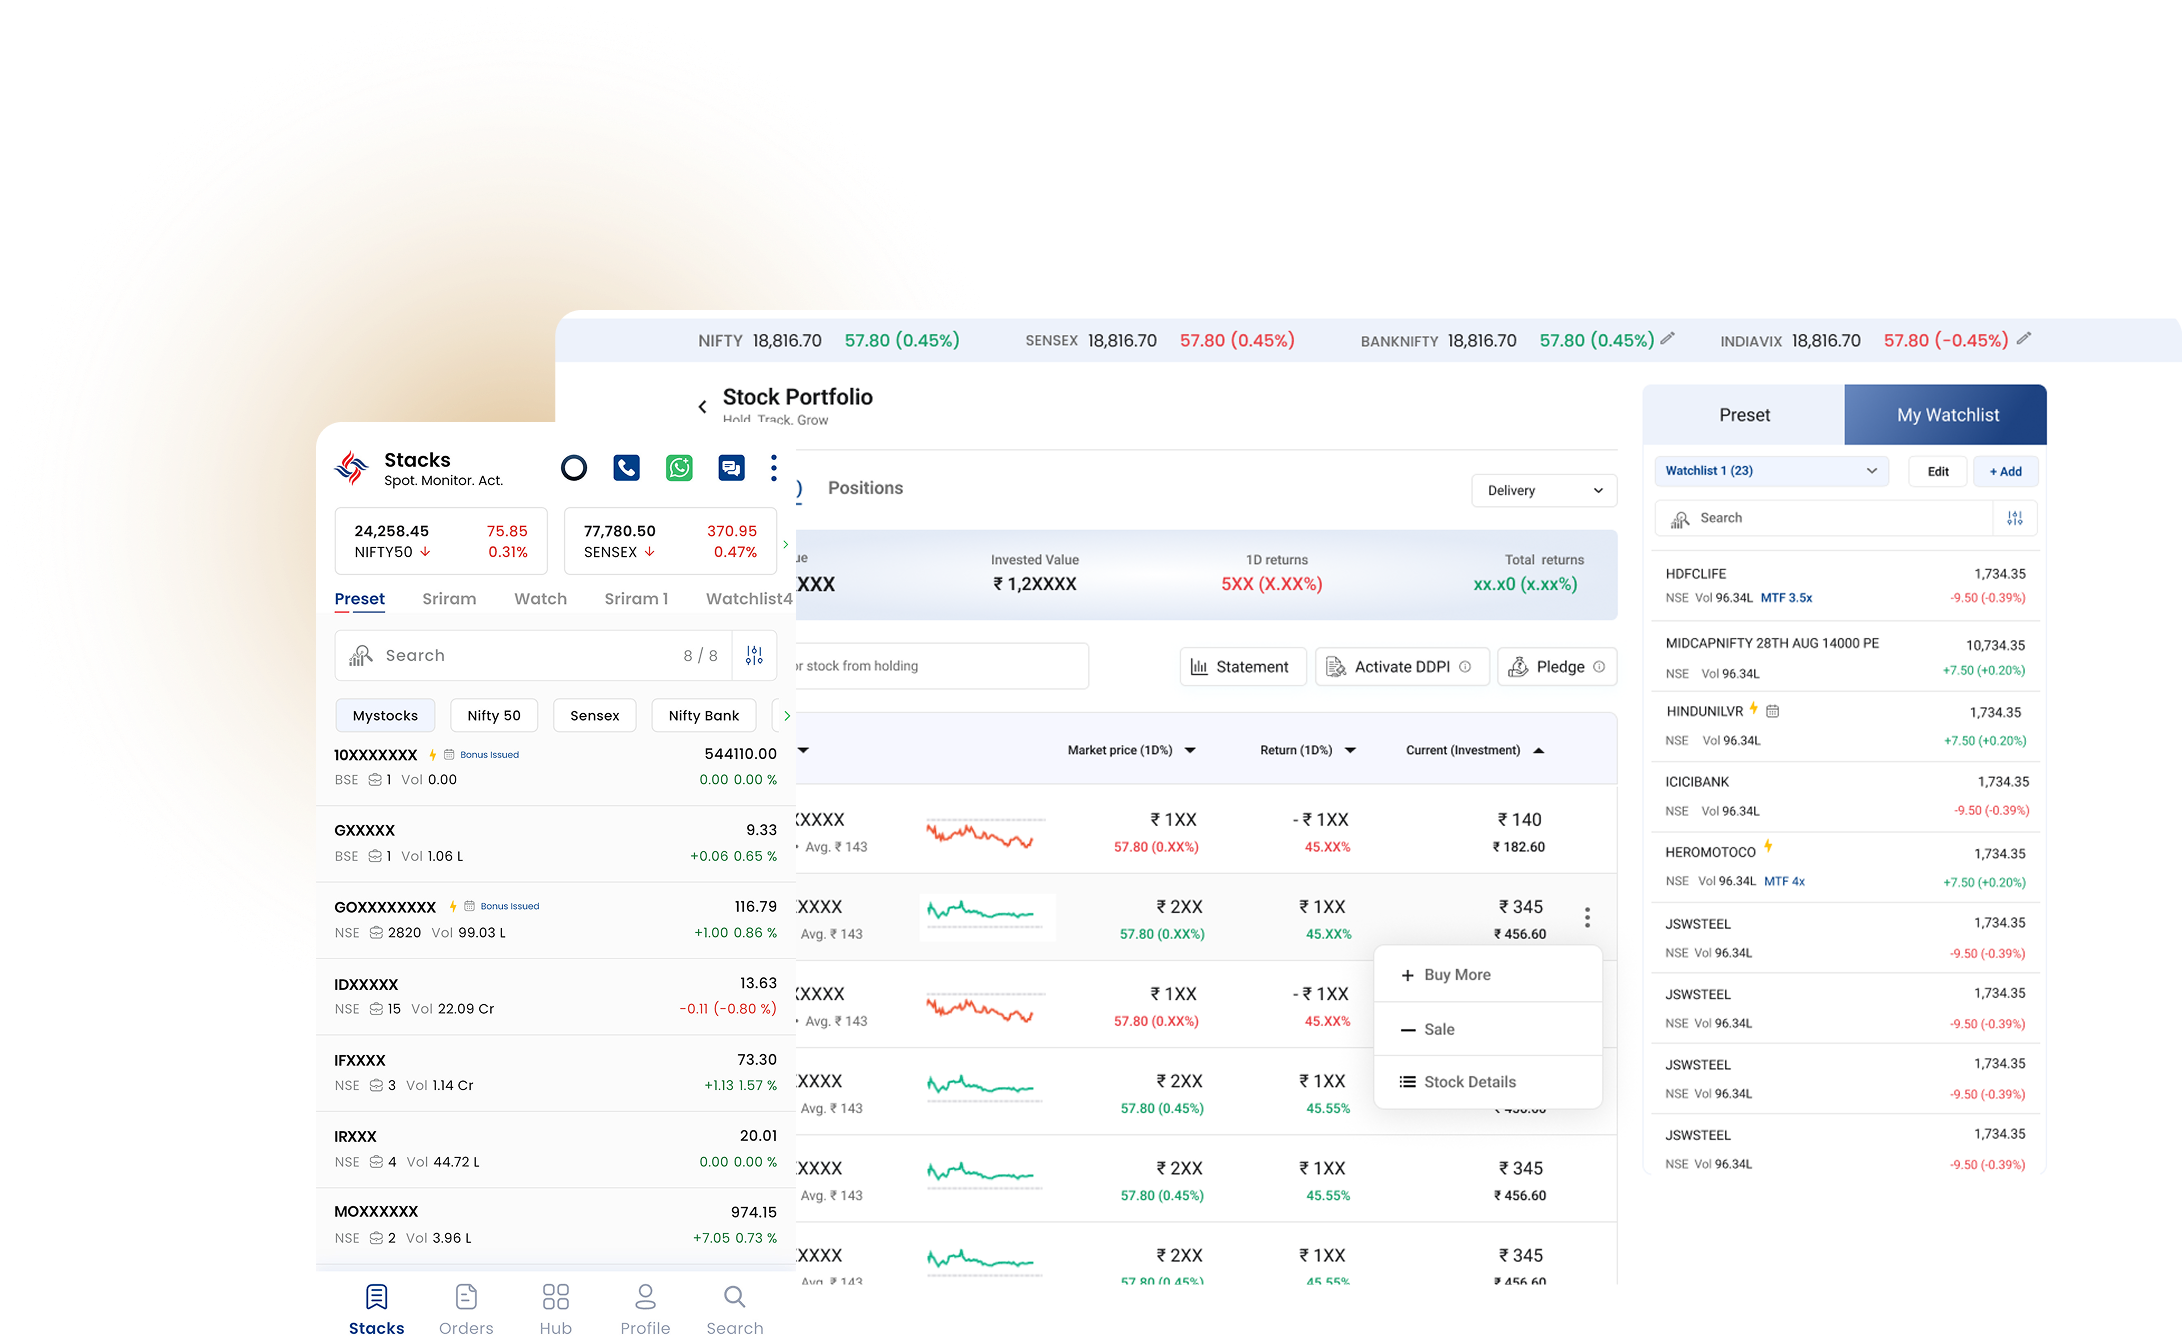Click the edit pencil icon after INDIAVIX

[x=2024, y=339]
